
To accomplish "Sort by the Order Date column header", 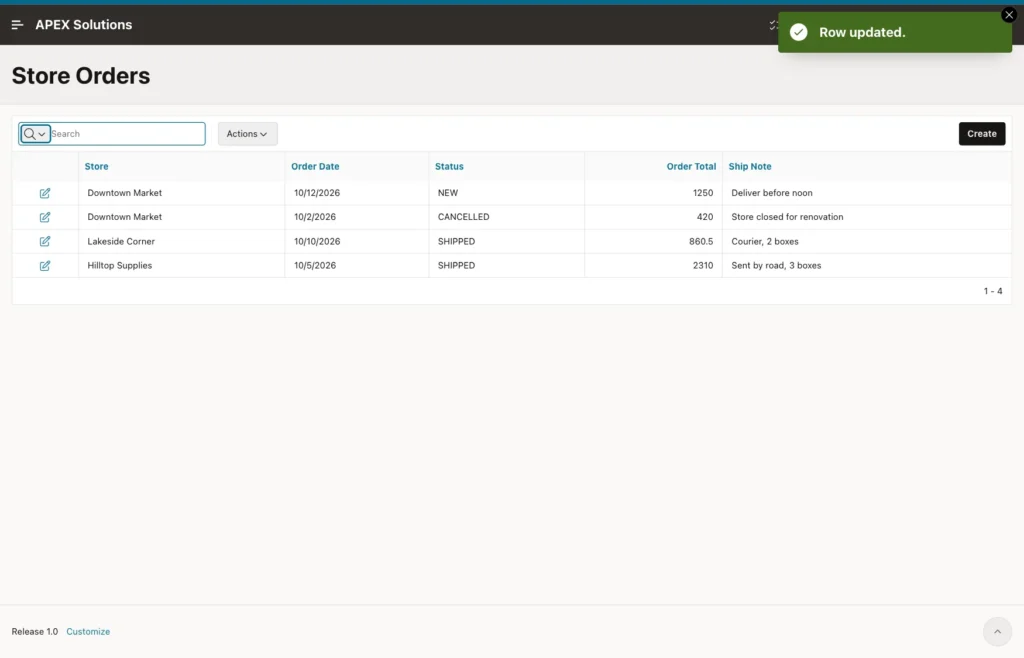I will click(x=315, y=166).
